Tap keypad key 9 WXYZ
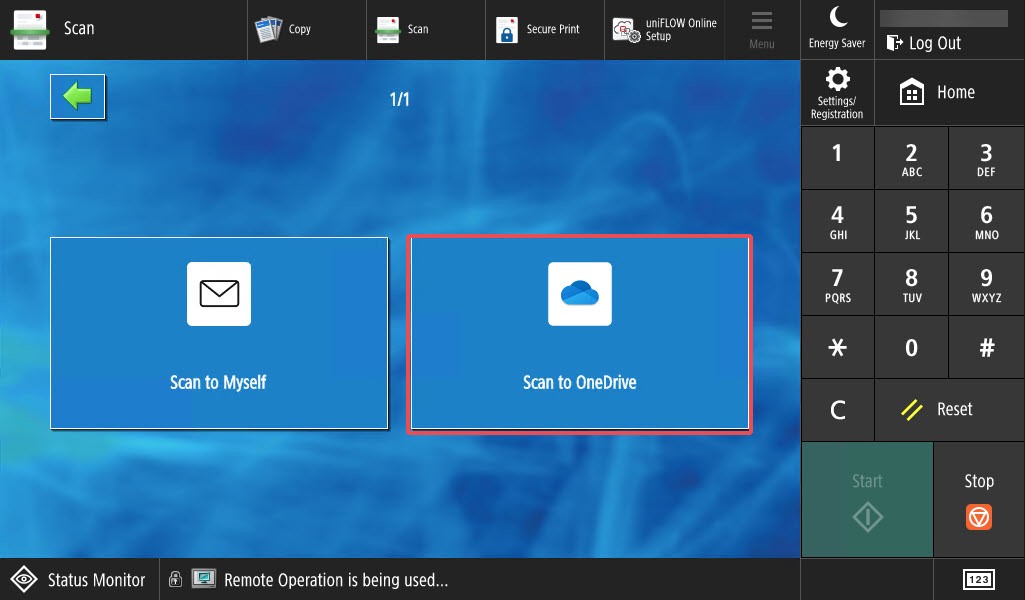Screen dimensions: 1025x600 [x=986, y=284]
